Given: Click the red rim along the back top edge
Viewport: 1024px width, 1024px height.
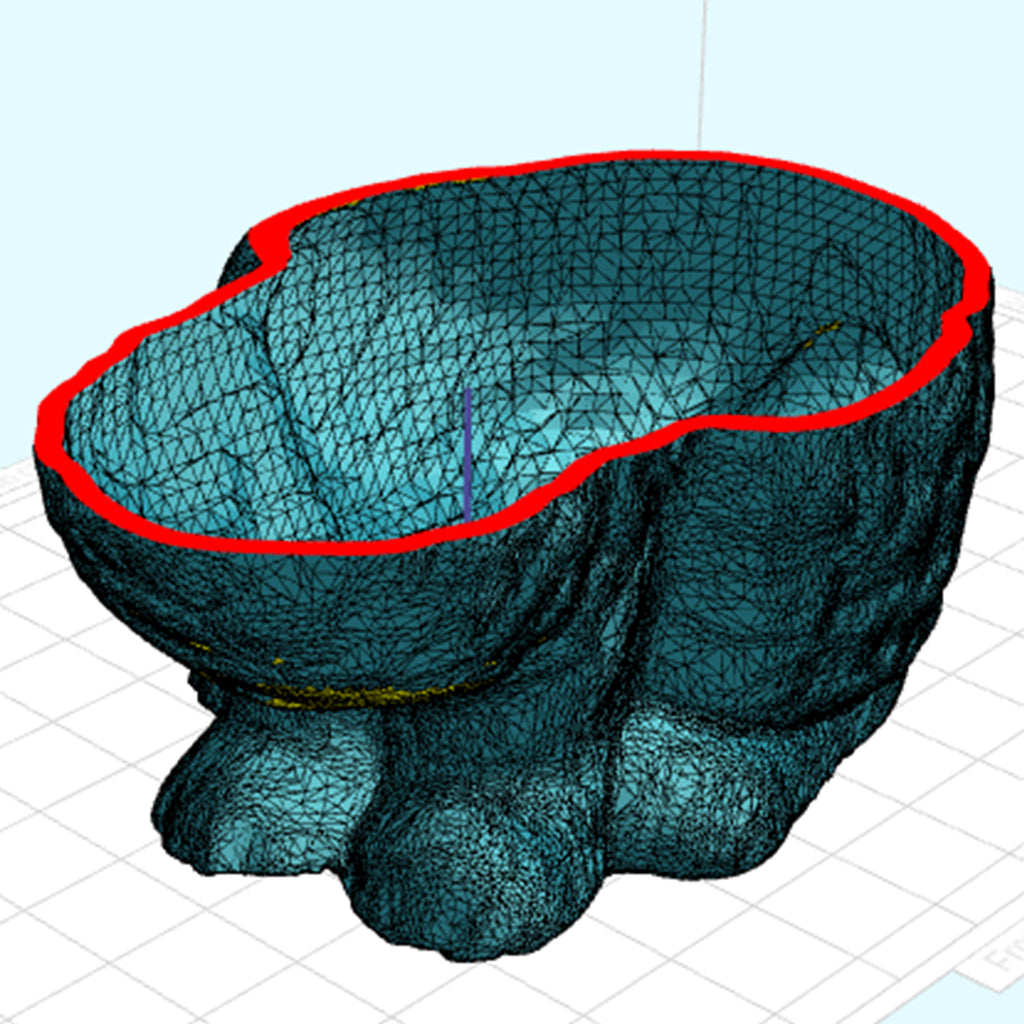Looking at the screenshot, I should coord(640,158).
